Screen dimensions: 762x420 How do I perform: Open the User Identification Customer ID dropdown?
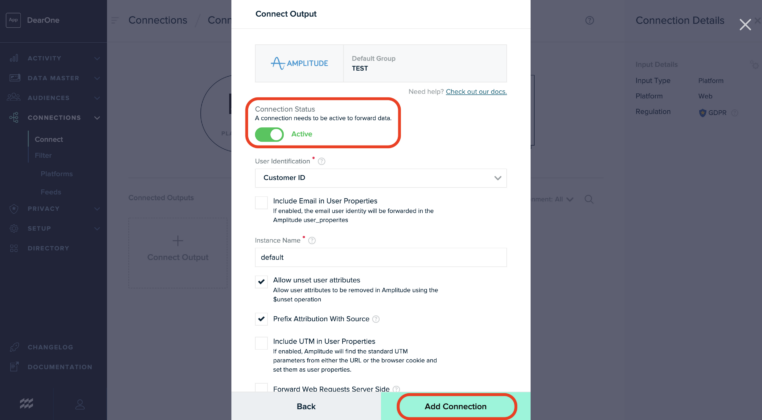380,178
